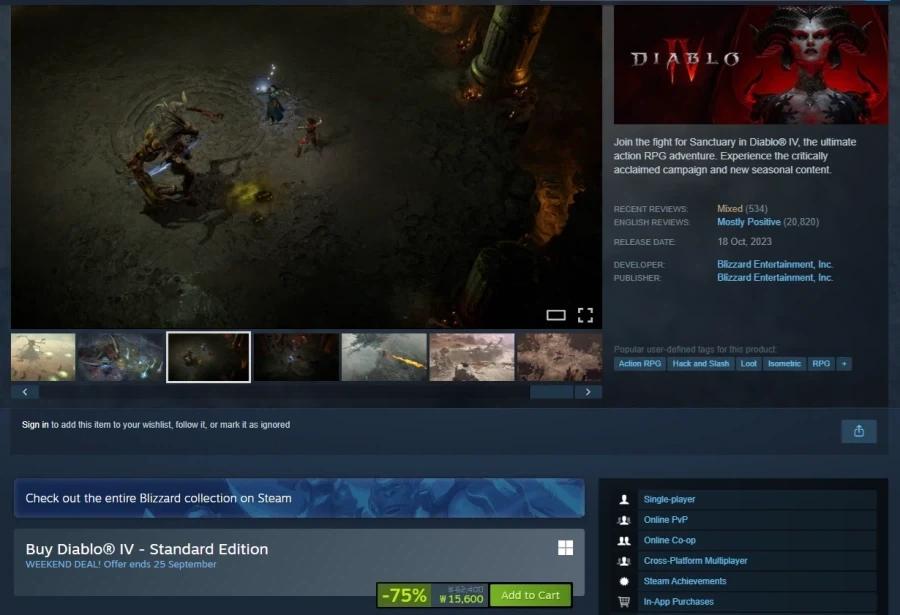Open the Blizzard Entertainment developer link
The width and height of the screenshot is (900, 615).
tap(775, 264)
